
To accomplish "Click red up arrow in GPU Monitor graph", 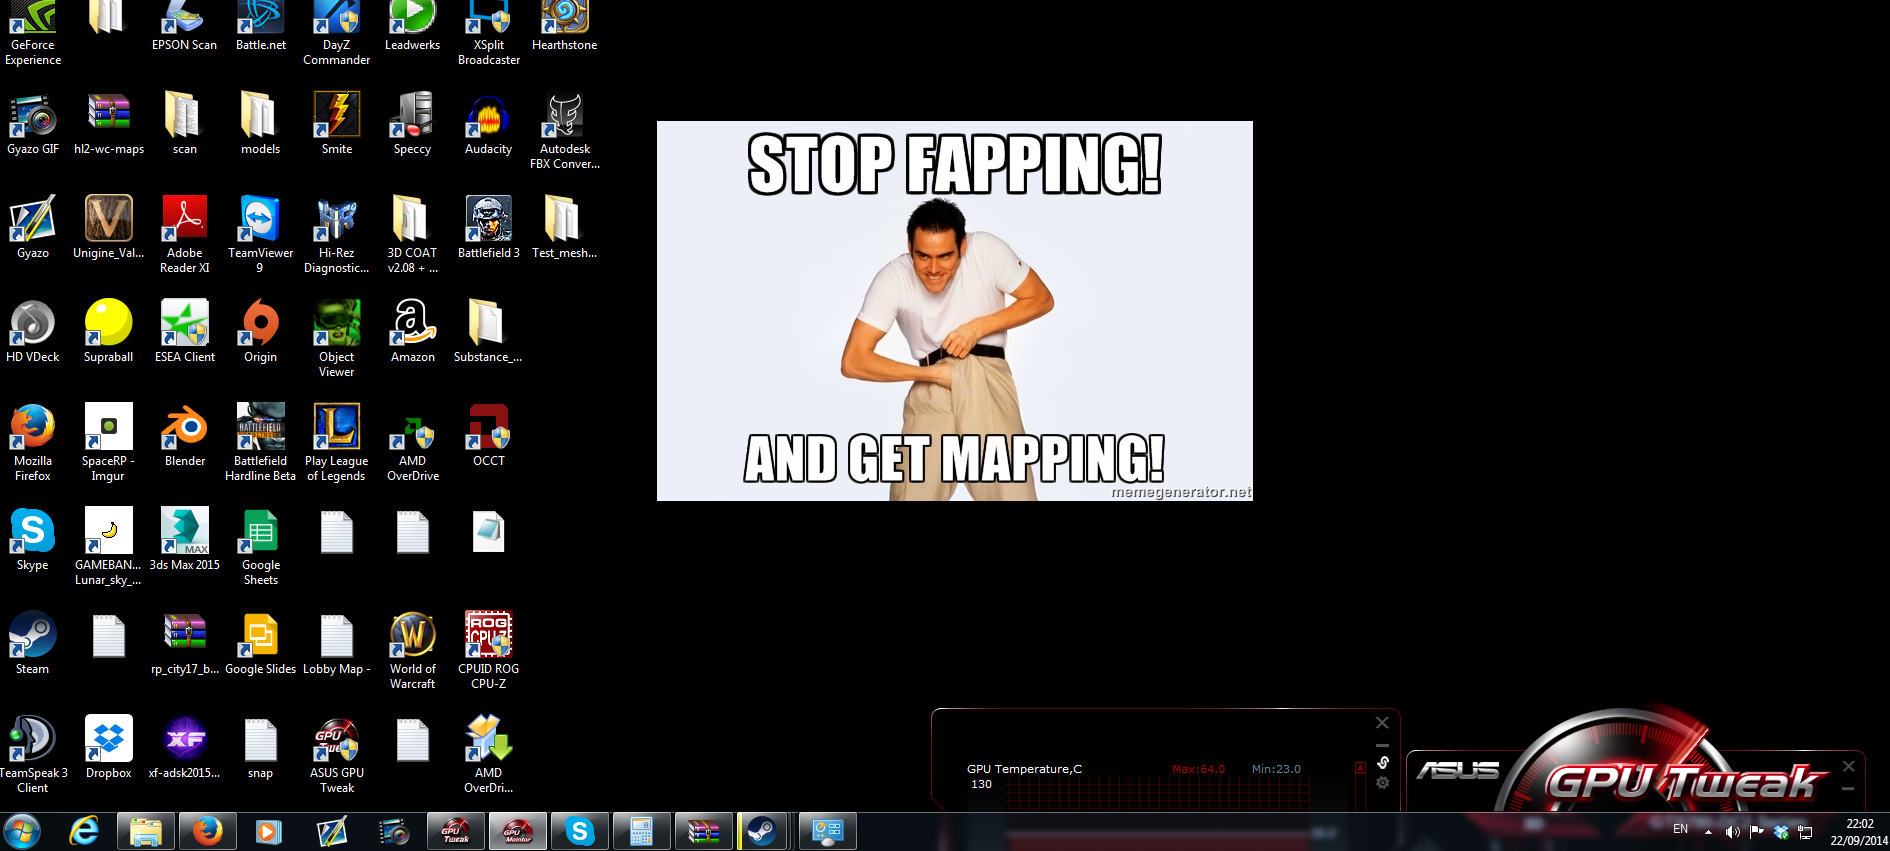I will [x=1360, y=768].
